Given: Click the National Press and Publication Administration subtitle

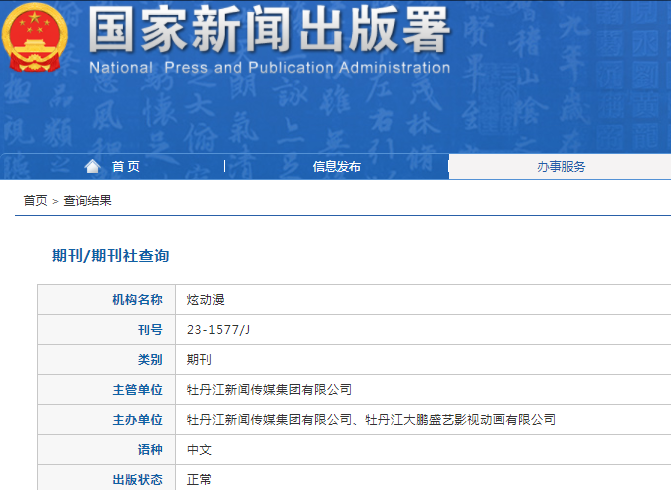Looking at the screenshot, I should pyautogui.click(x=270, y=68).
